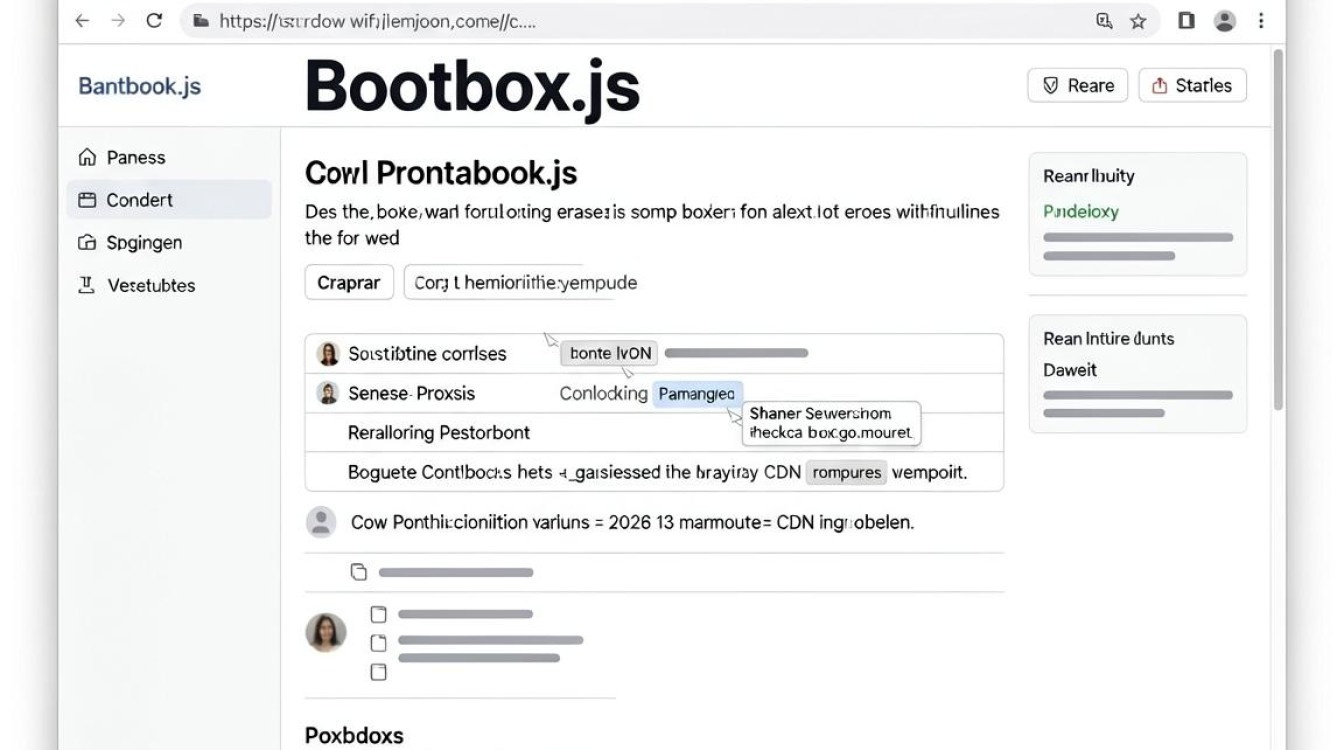Click the page vertical scrollbar
This screenshot has width=1344, height=750.
coord(1278,228)
